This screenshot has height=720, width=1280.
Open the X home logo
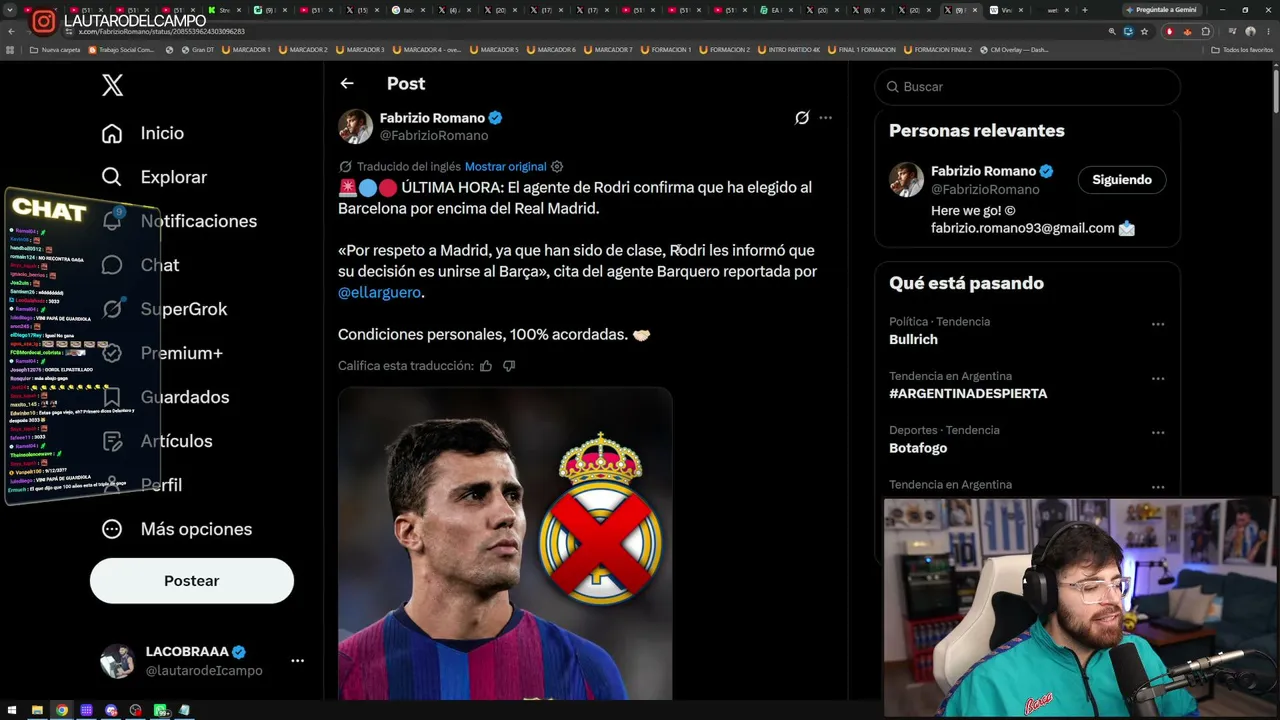point(113,85)
